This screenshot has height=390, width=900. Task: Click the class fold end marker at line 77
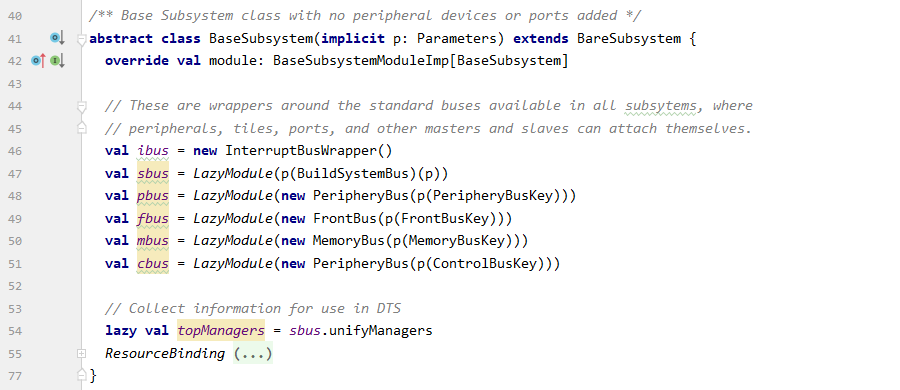(82, 375)
